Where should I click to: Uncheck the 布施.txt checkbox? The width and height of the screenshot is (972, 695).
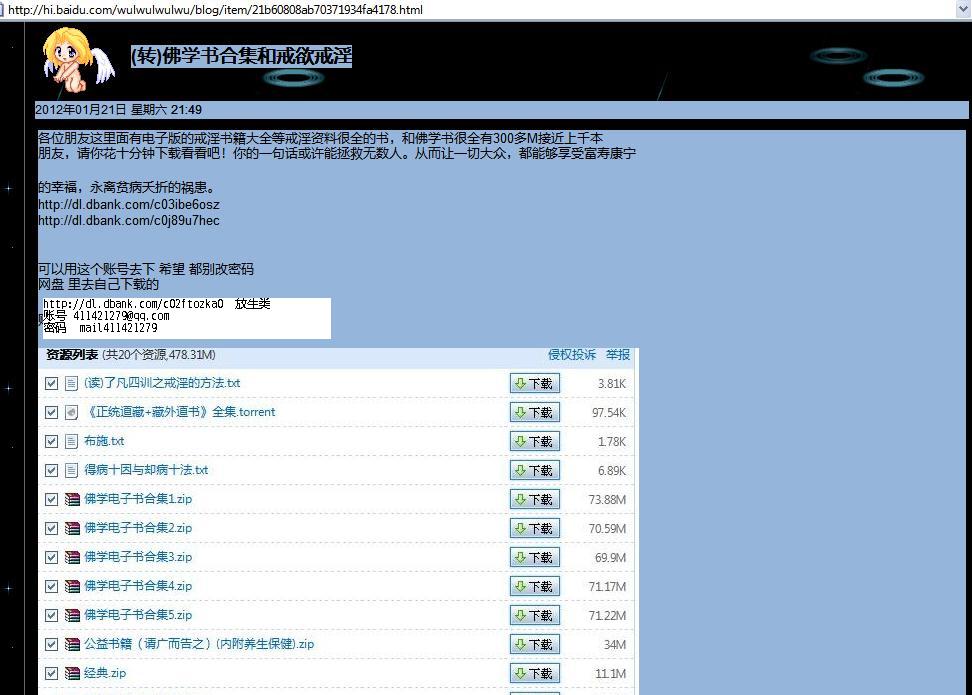point(52,441)
